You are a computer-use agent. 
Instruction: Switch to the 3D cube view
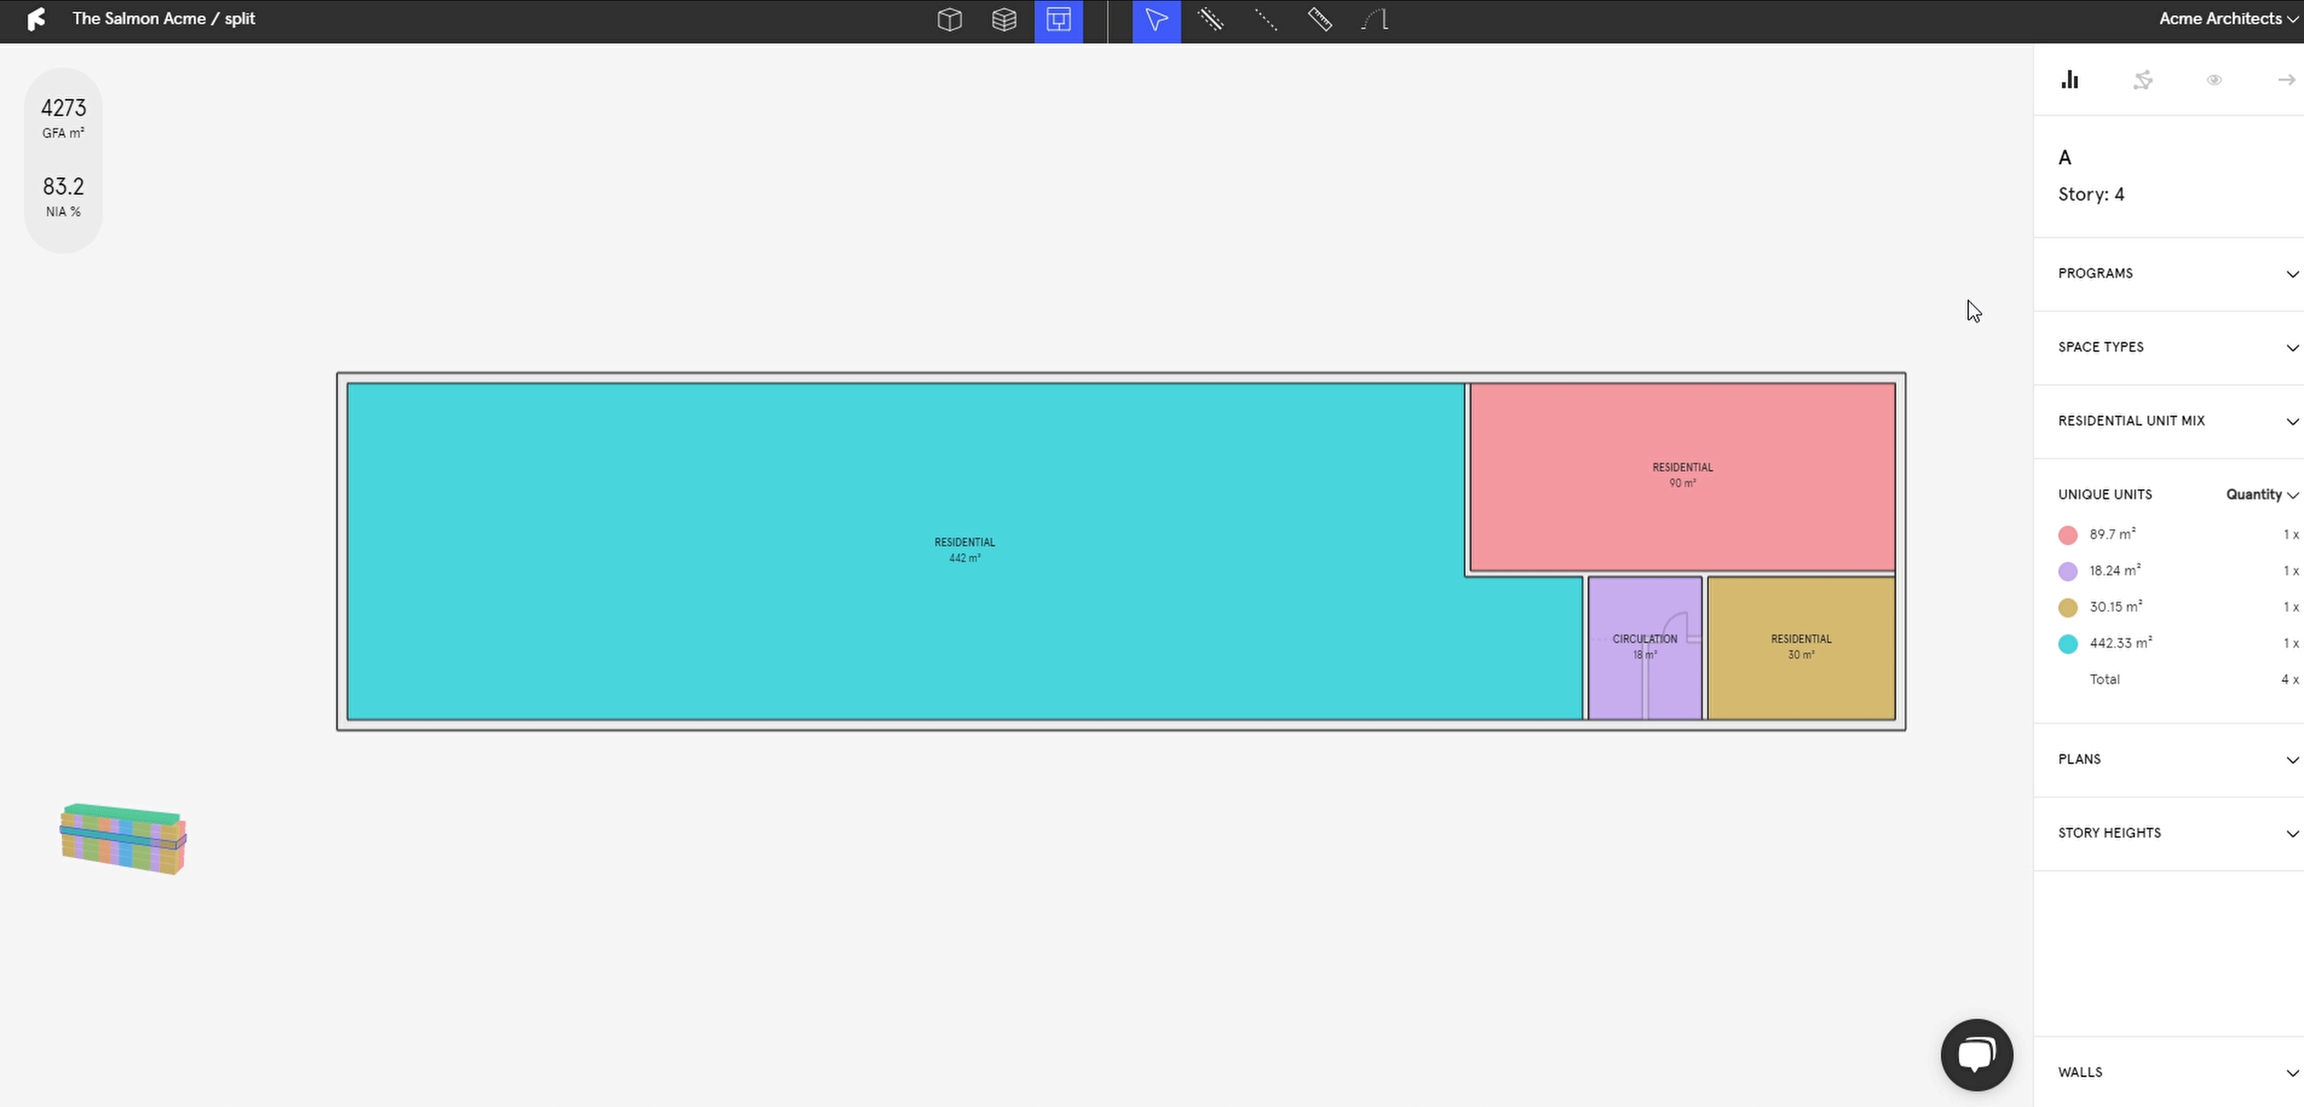coord(949,20)
